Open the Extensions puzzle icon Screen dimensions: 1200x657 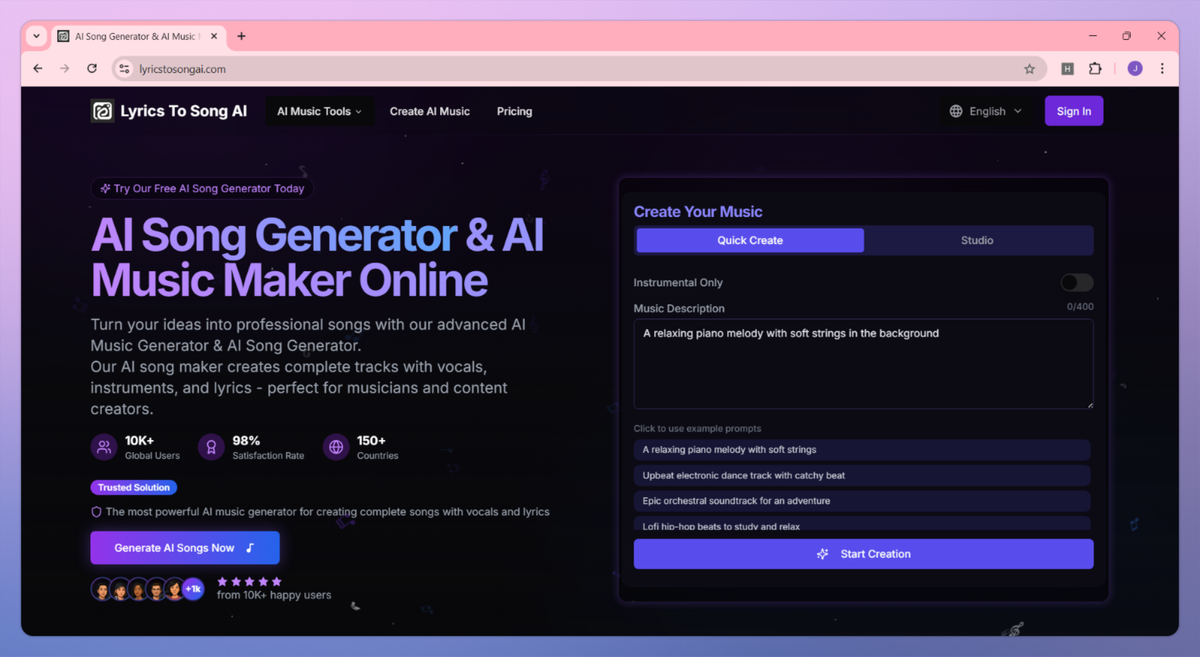(x=1095, y=69)
